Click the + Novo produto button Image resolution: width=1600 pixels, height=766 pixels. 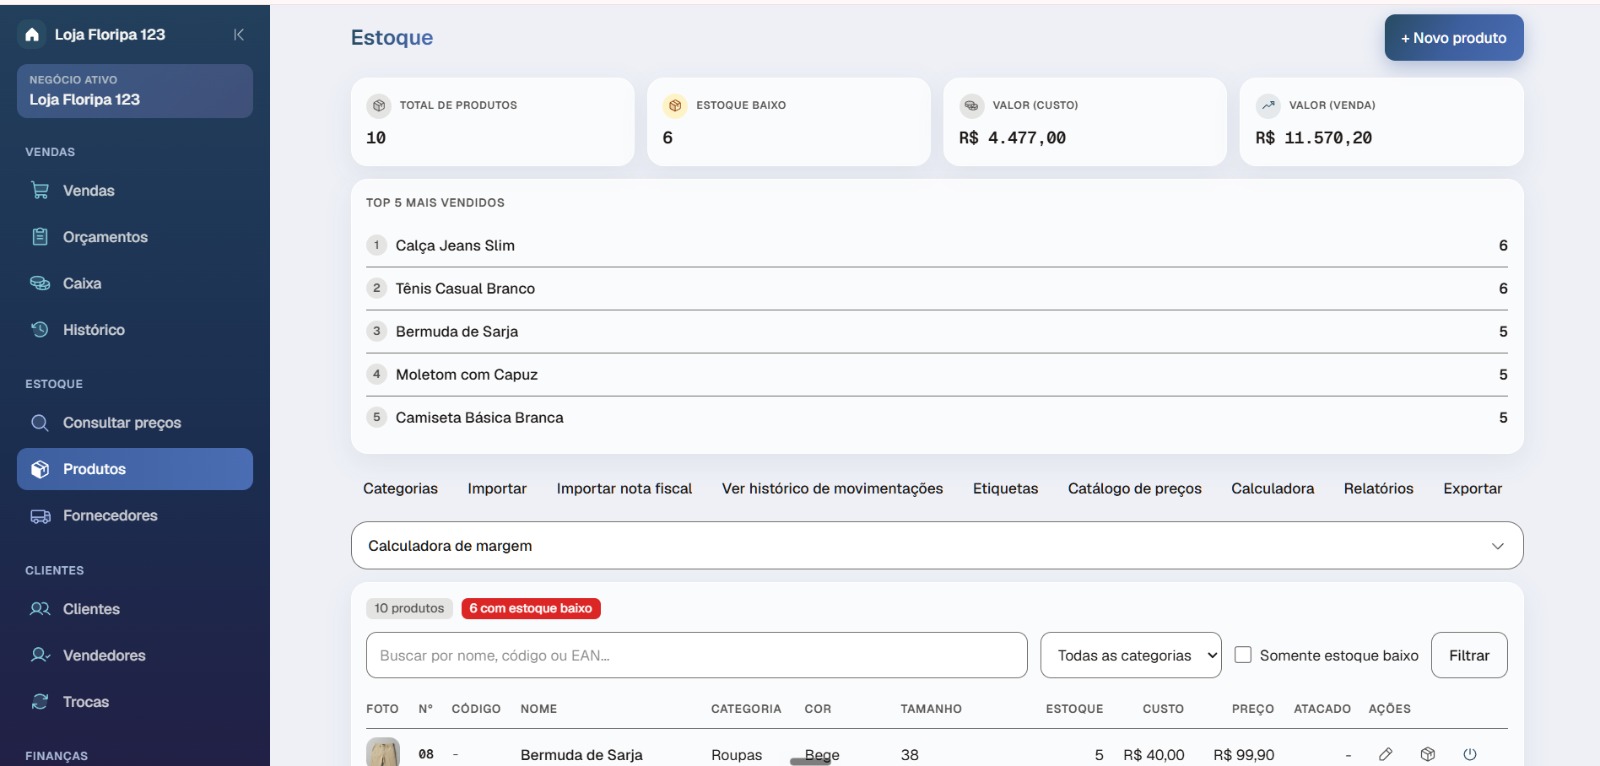coord(1454,38)
